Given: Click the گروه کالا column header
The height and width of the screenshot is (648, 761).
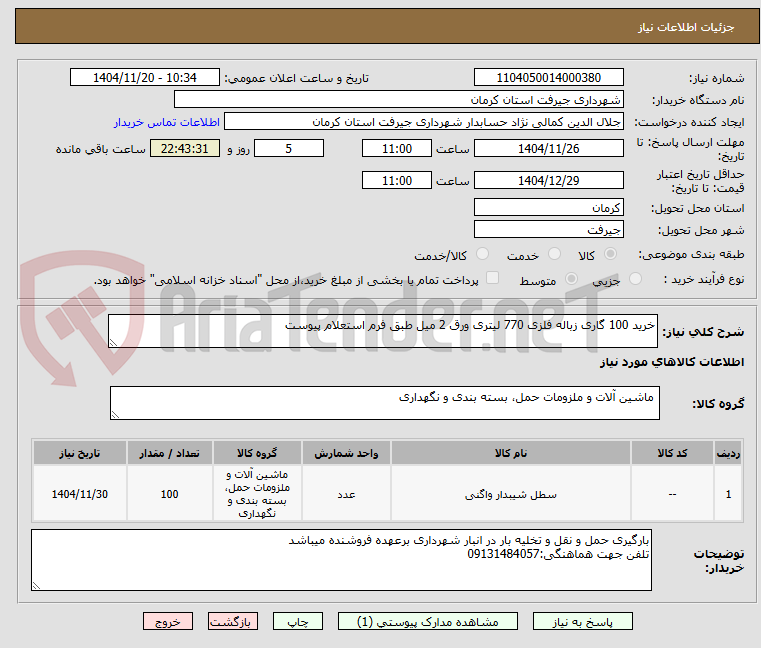Looking at the screenshot, I should [257, 453].
